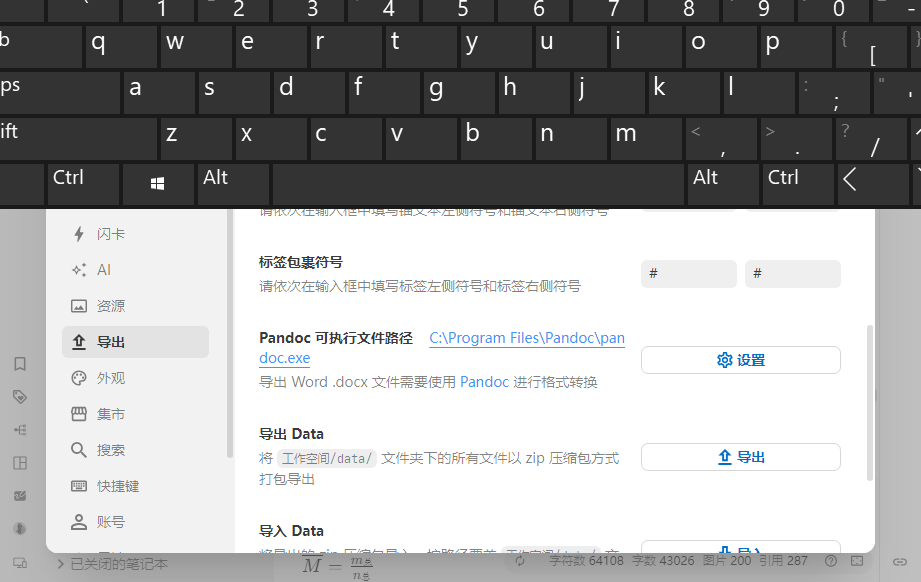The width and height of the screenshot is (921, 582).
Task: Open the help question mark icon
Action: click(x=831, y=561)
